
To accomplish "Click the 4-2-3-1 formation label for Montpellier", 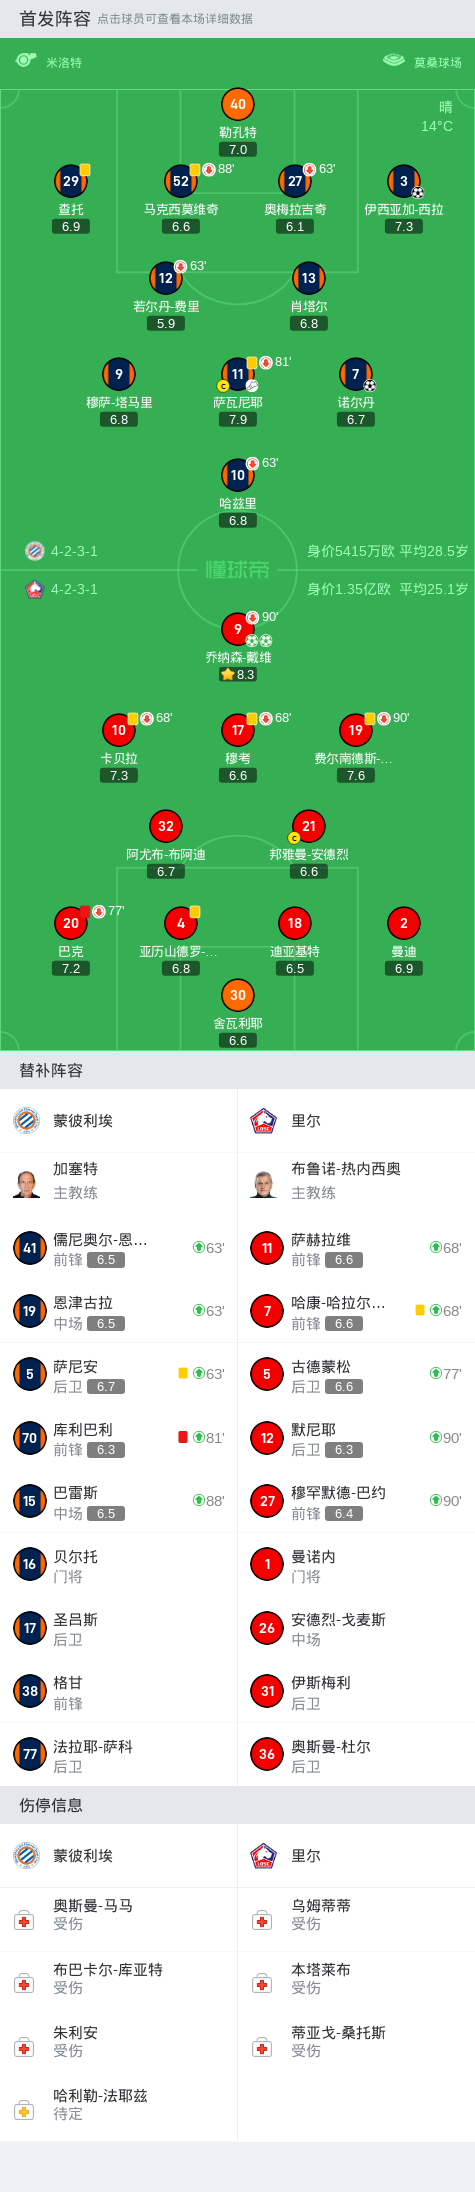I will (x=74, y=551).
